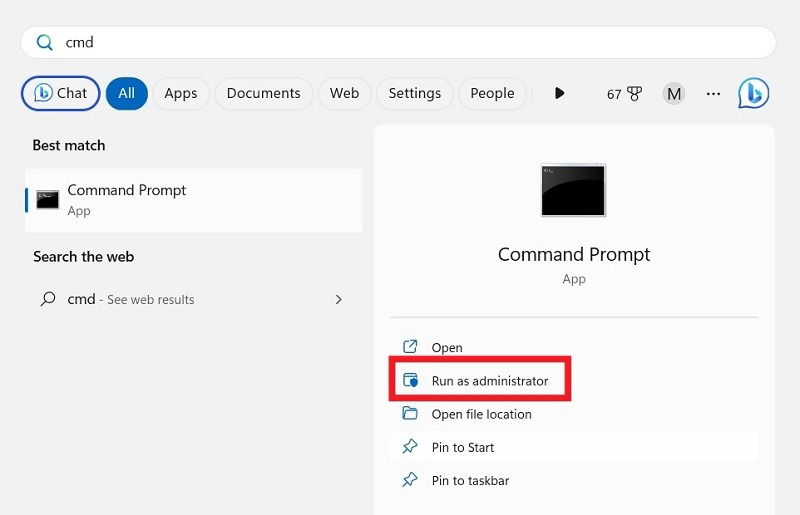
Task: Open the three-dot options menu
Action: [713, 94]
